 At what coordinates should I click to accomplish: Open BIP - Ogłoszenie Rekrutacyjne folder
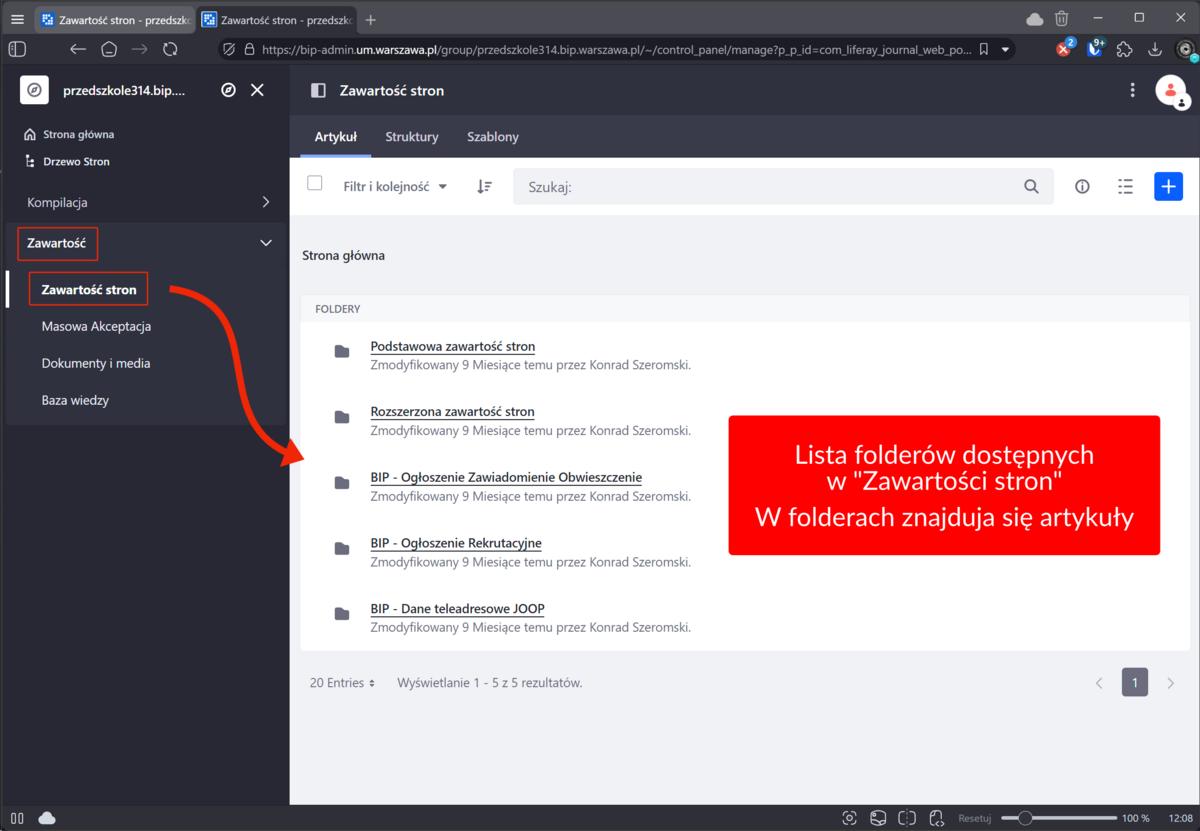[x=455, y=543]
